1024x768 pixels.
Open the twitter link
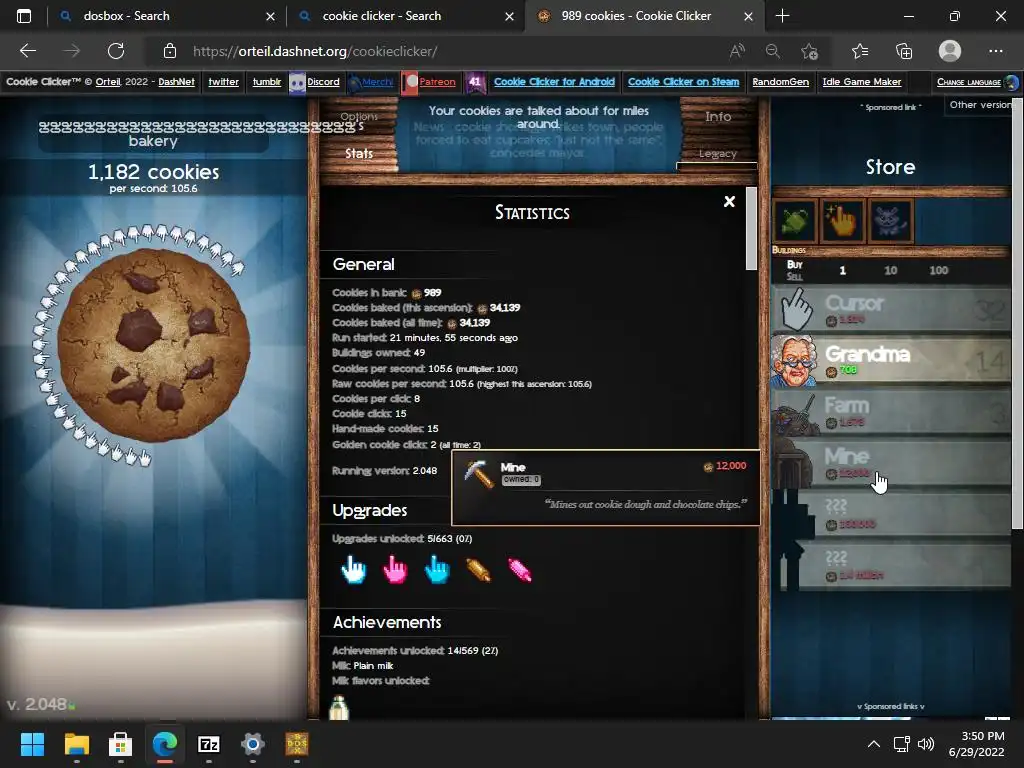(x=223, y=82)
